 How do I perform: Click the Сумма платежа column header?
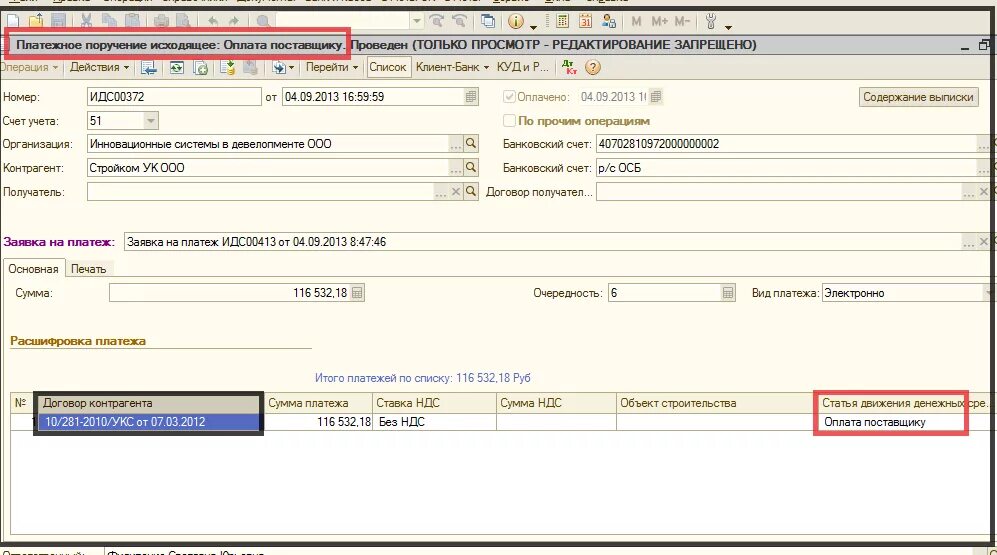coord(318,403)
